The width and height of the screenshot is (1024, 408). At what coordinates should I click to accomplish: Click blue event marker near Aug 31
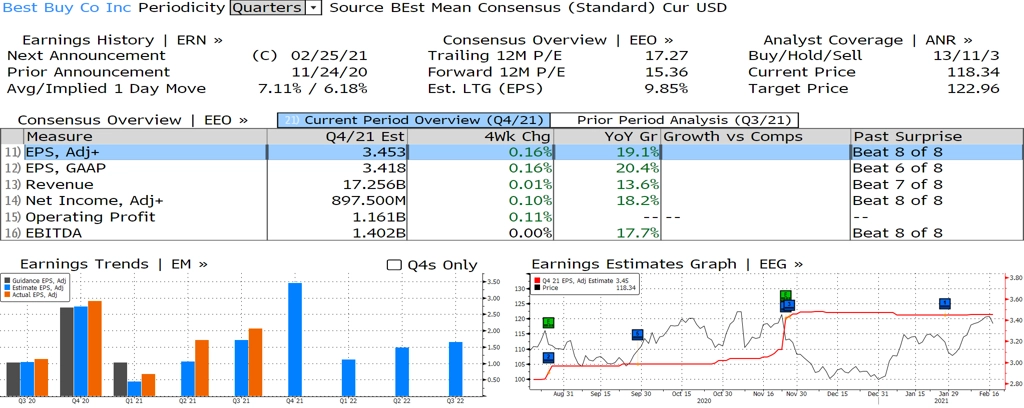pos(549,358)
